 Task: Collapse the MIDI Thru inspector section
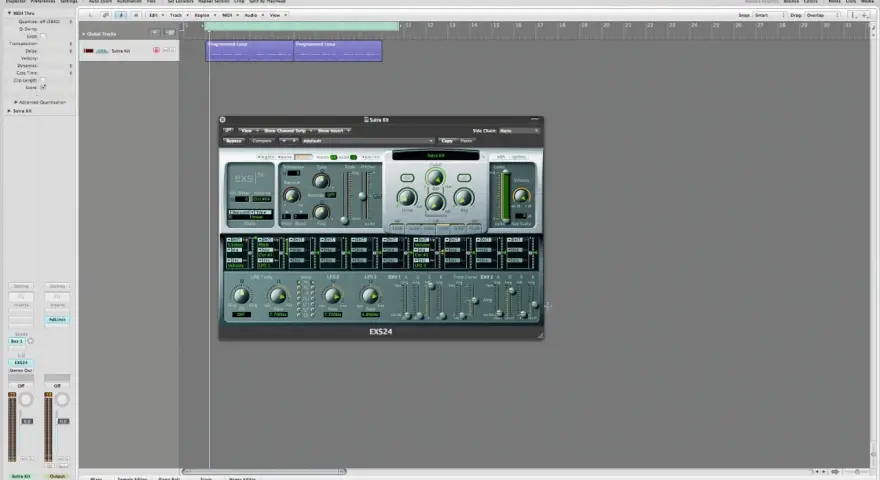tap(9, 13)
